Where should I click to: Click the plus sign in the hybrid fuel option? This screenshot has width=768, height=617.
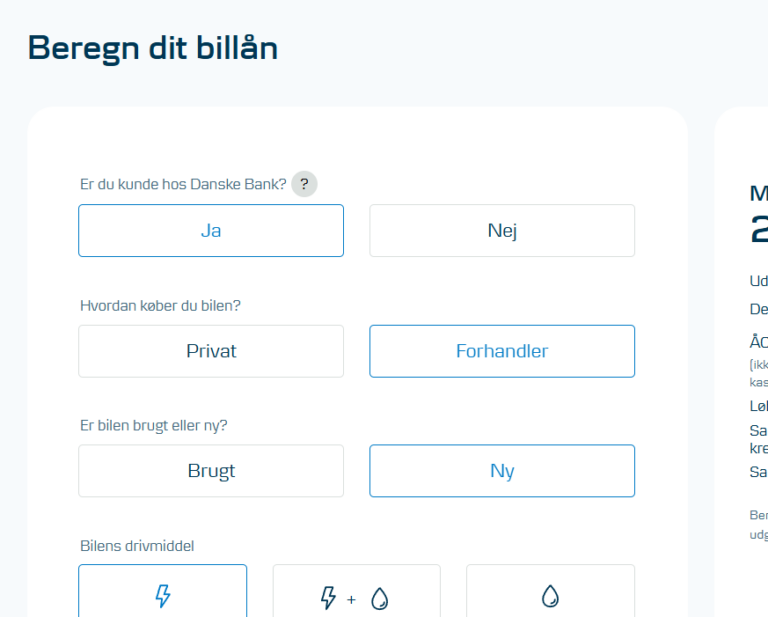click(x=351, y=600)
